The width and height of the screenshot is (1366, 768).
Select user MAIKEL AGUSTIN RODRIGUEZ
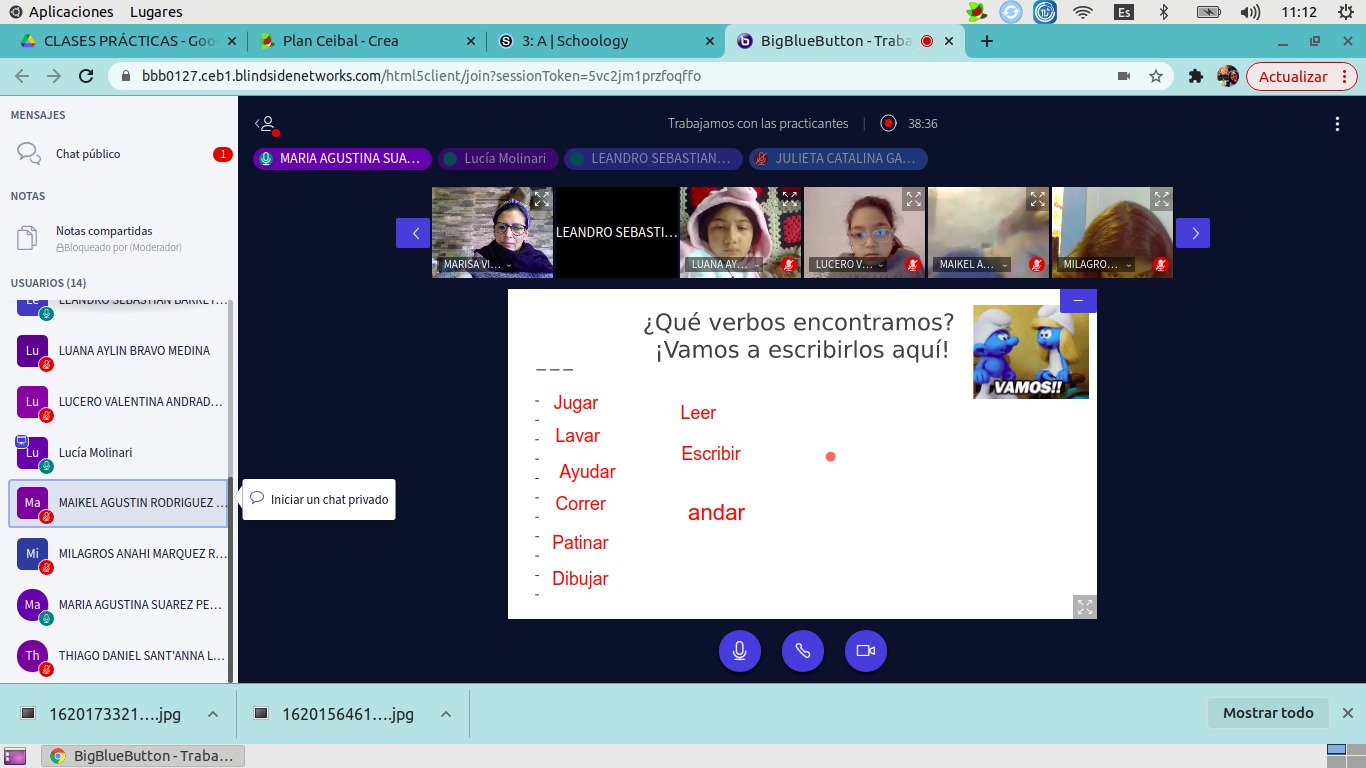pyautogui.click(x=119, y=503)
